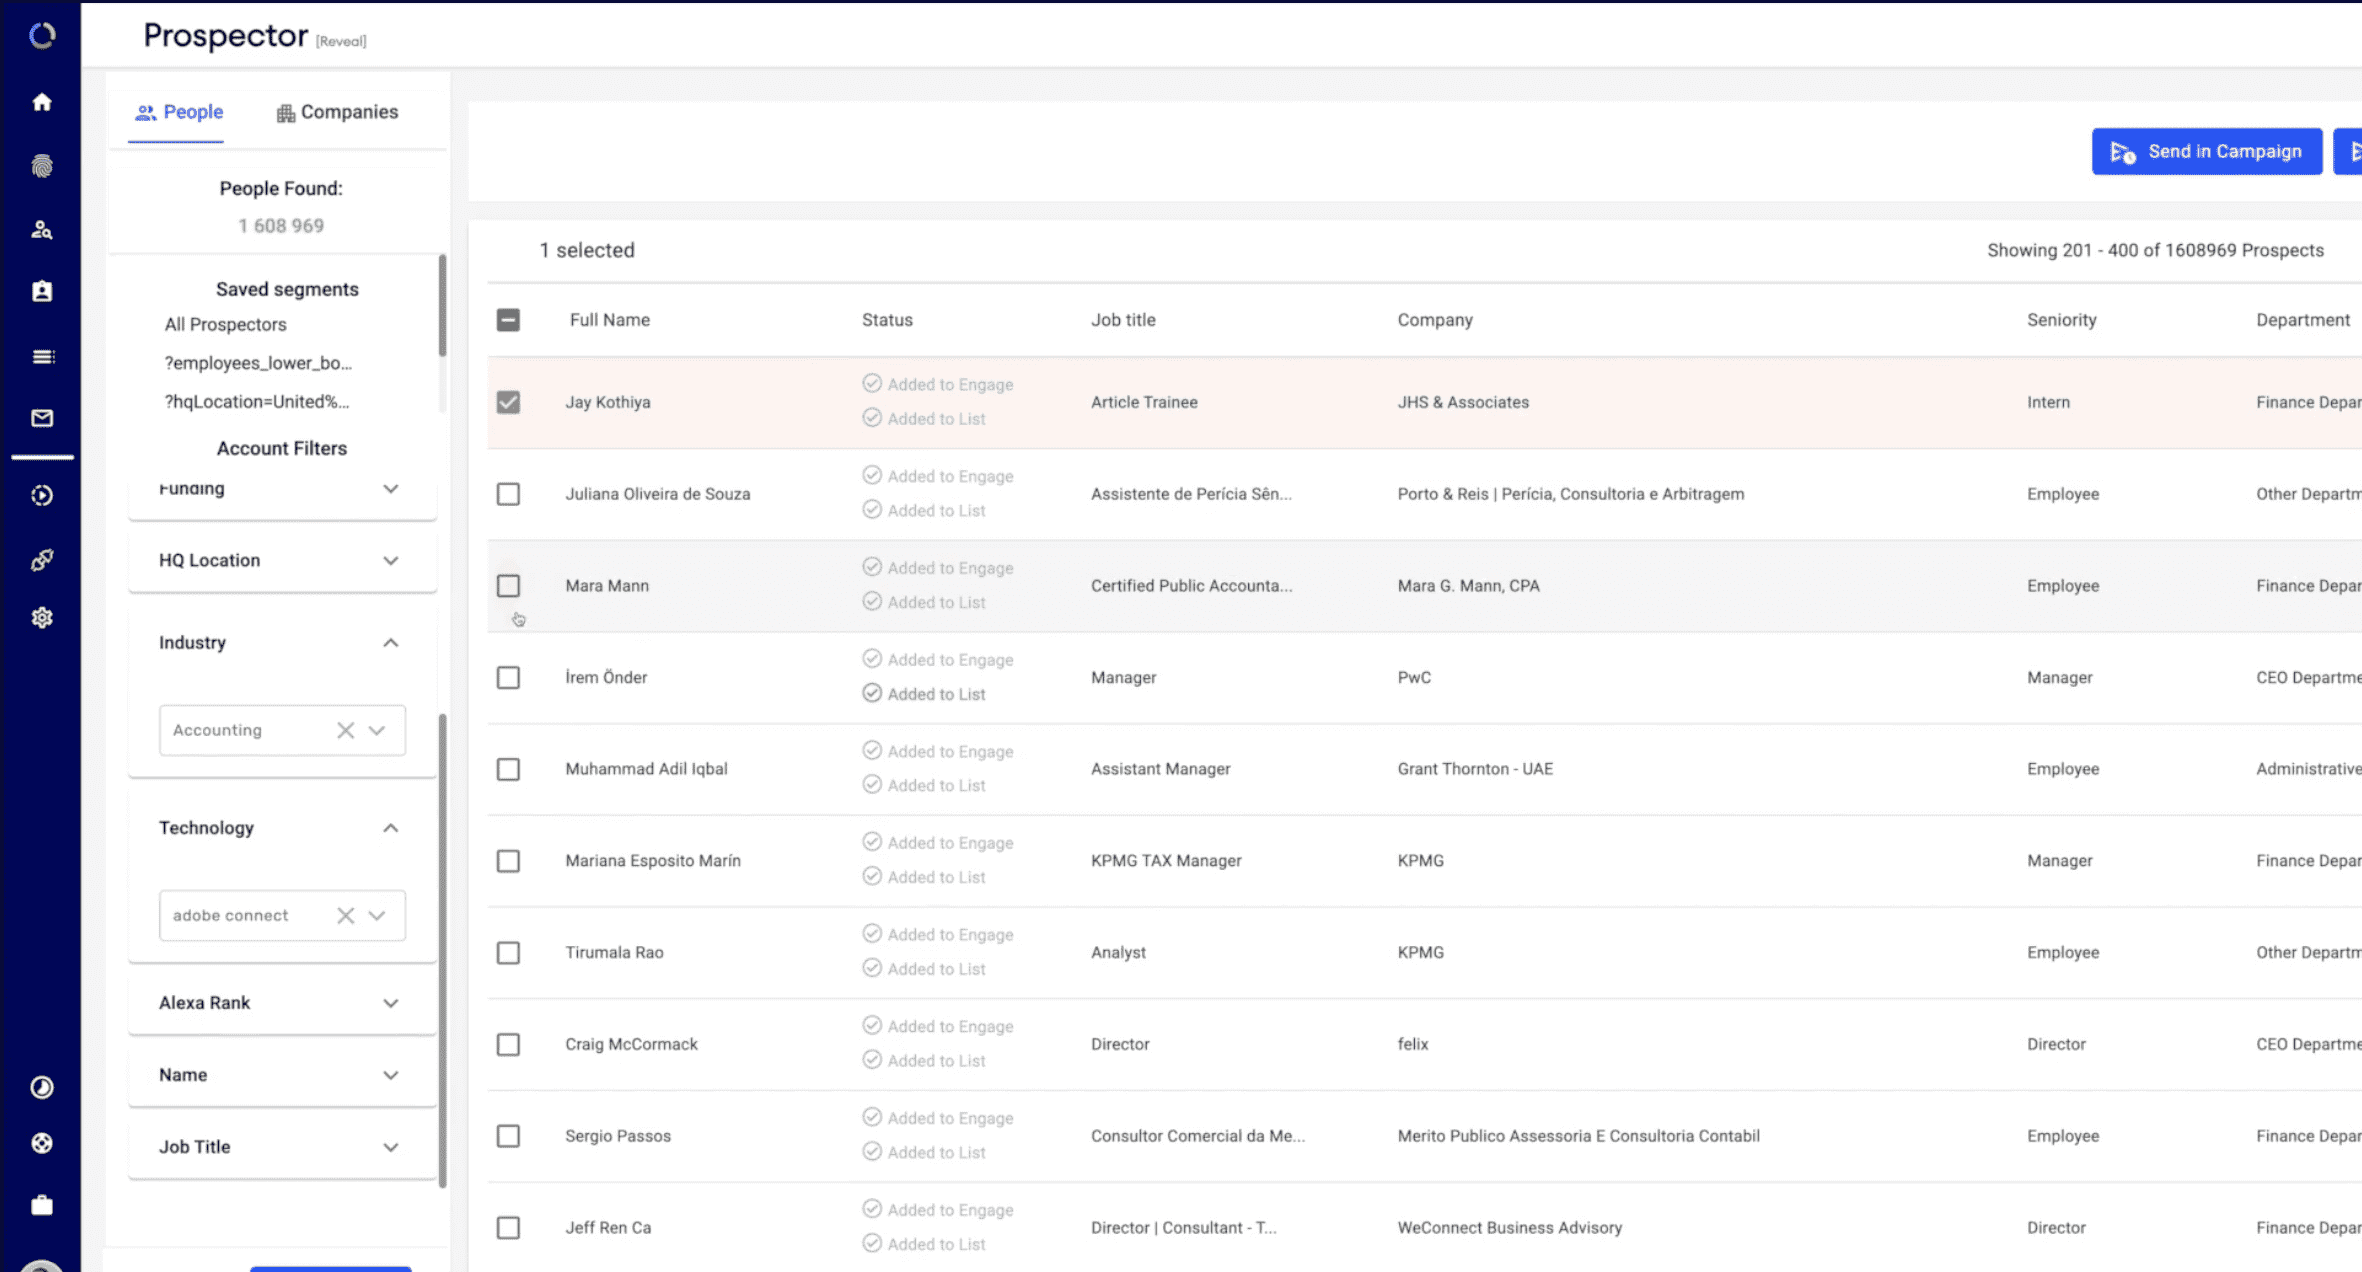
Task: Click the briefcase icon in sidebar
Action: pos(42,1205)
